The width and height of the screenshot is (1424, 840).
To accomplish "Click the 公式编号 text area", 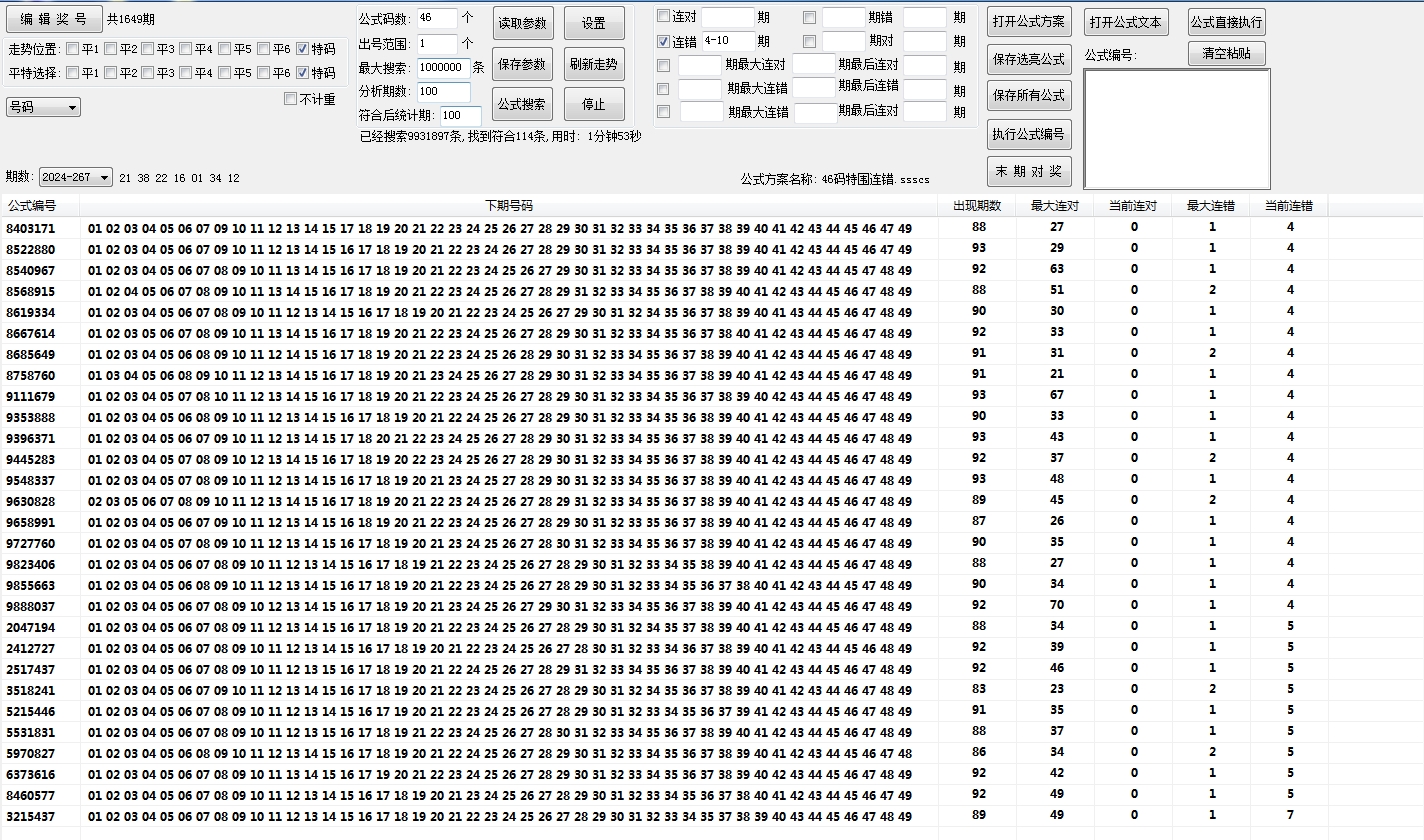I will [1176, 128].
